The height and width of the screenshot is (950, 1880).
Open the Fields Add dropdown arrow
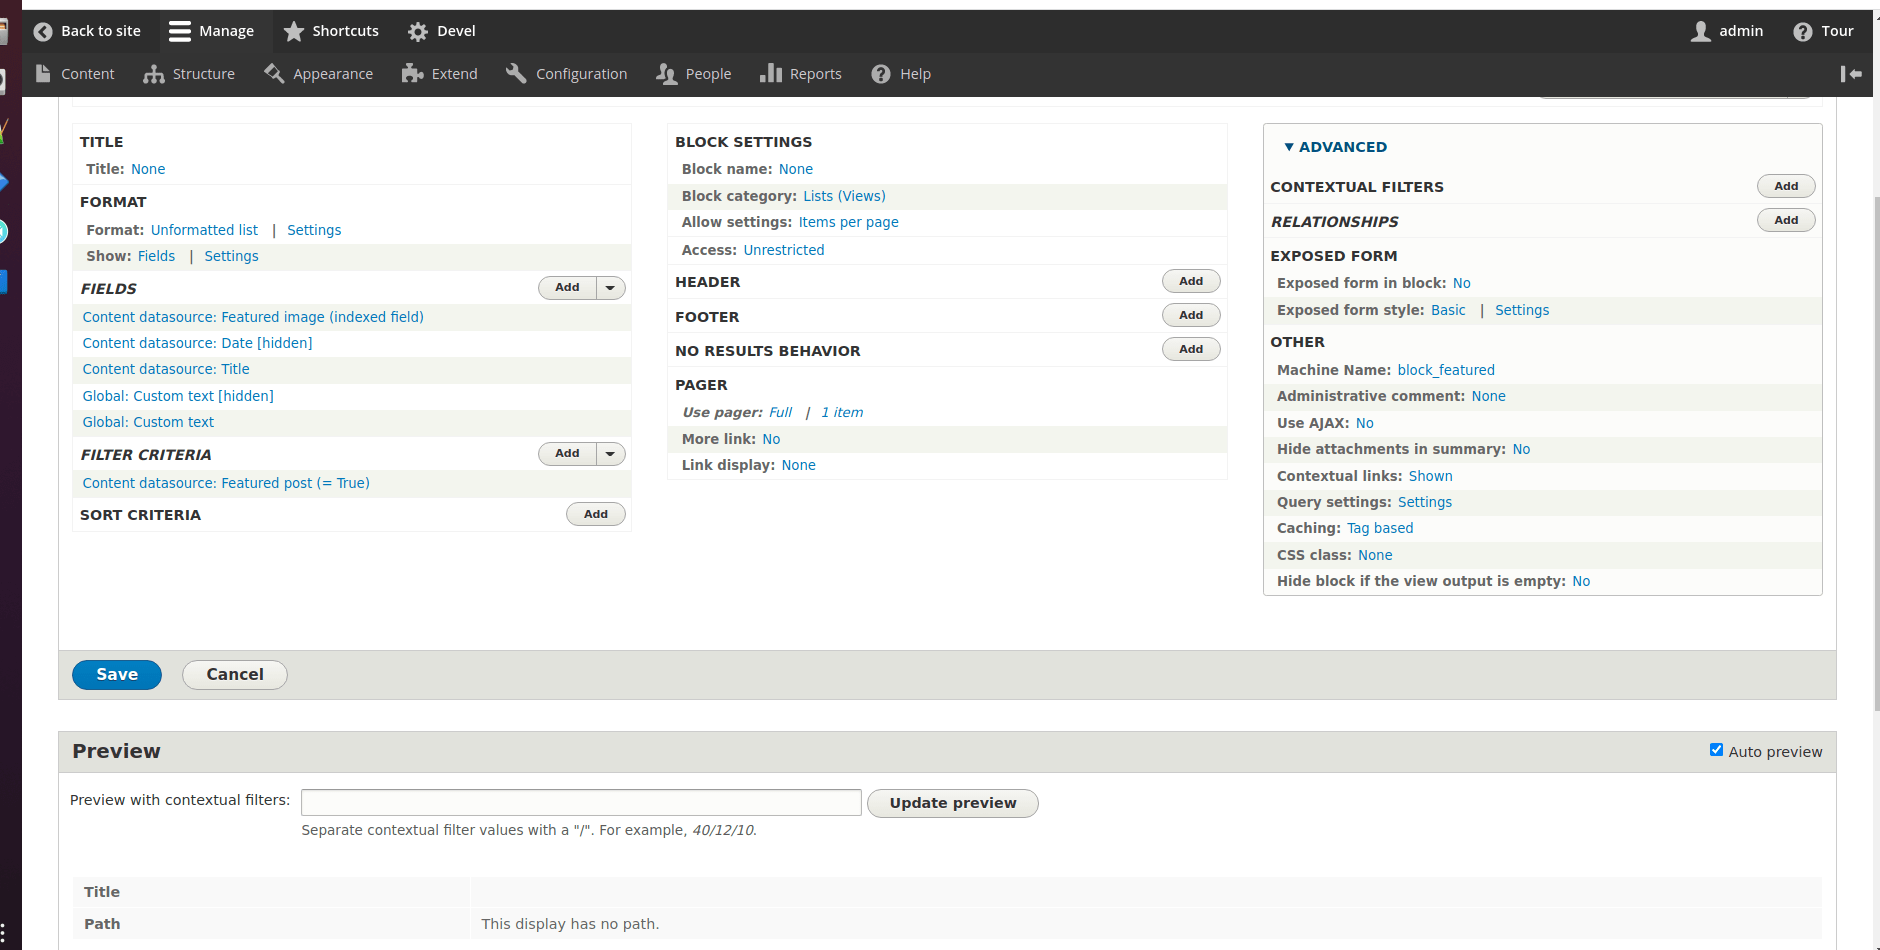(611, 288)
